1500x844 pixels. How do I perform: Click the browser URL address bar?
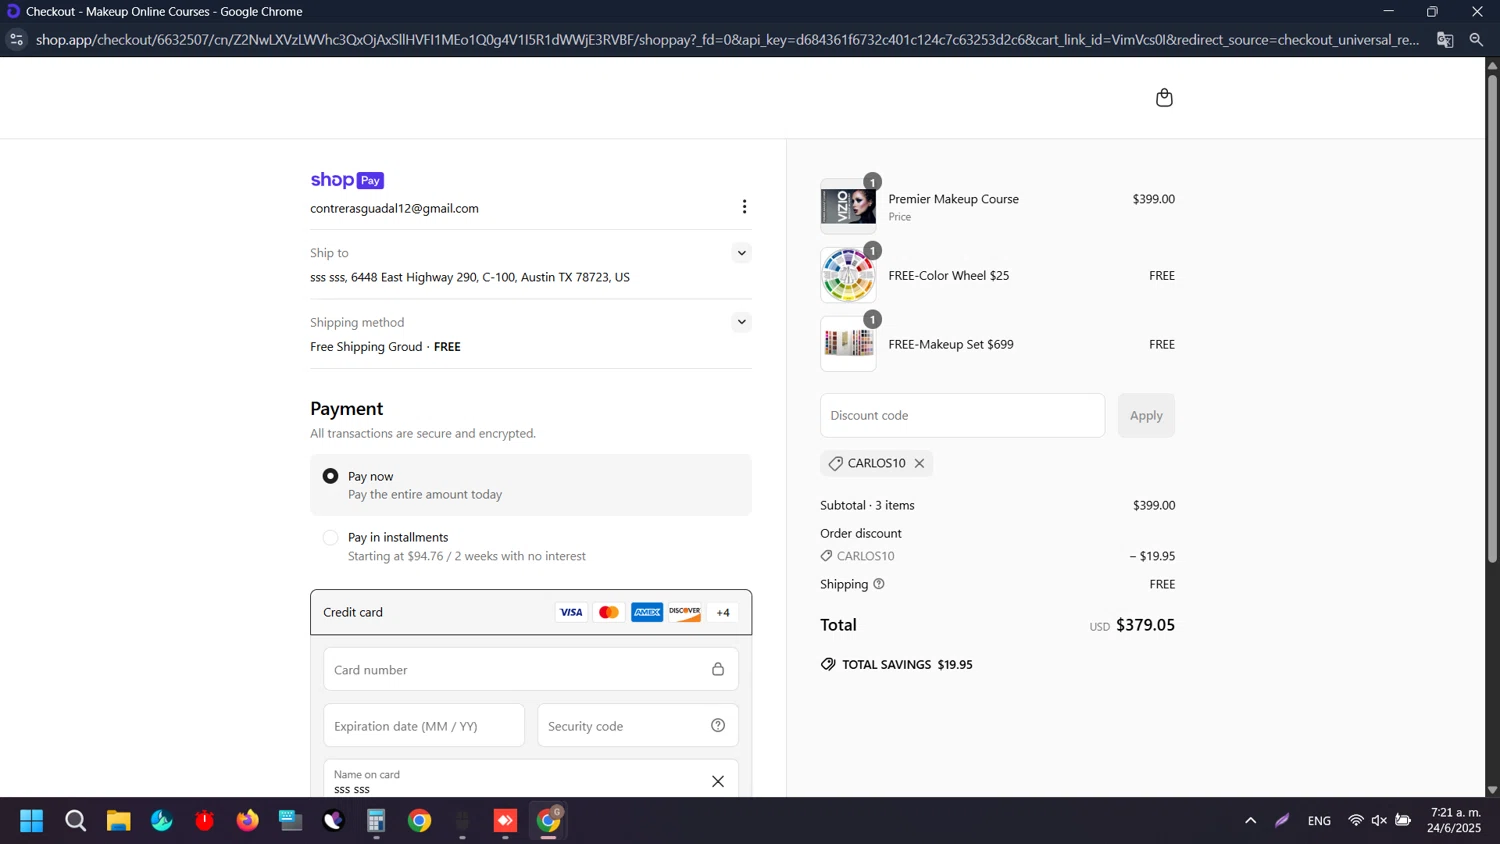click(727, 40)
